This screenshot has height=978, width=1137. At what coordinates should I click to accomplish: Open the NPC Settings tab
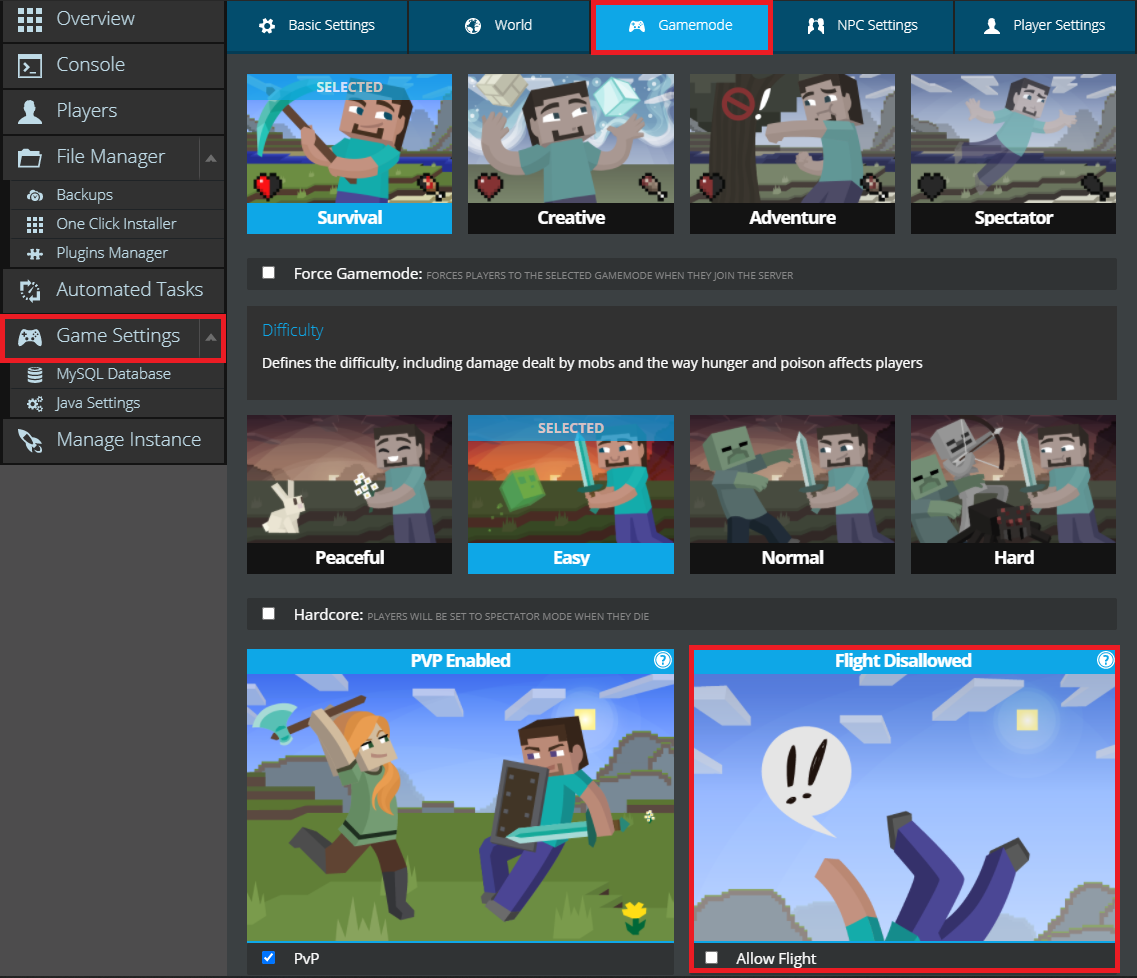[862, 26]
